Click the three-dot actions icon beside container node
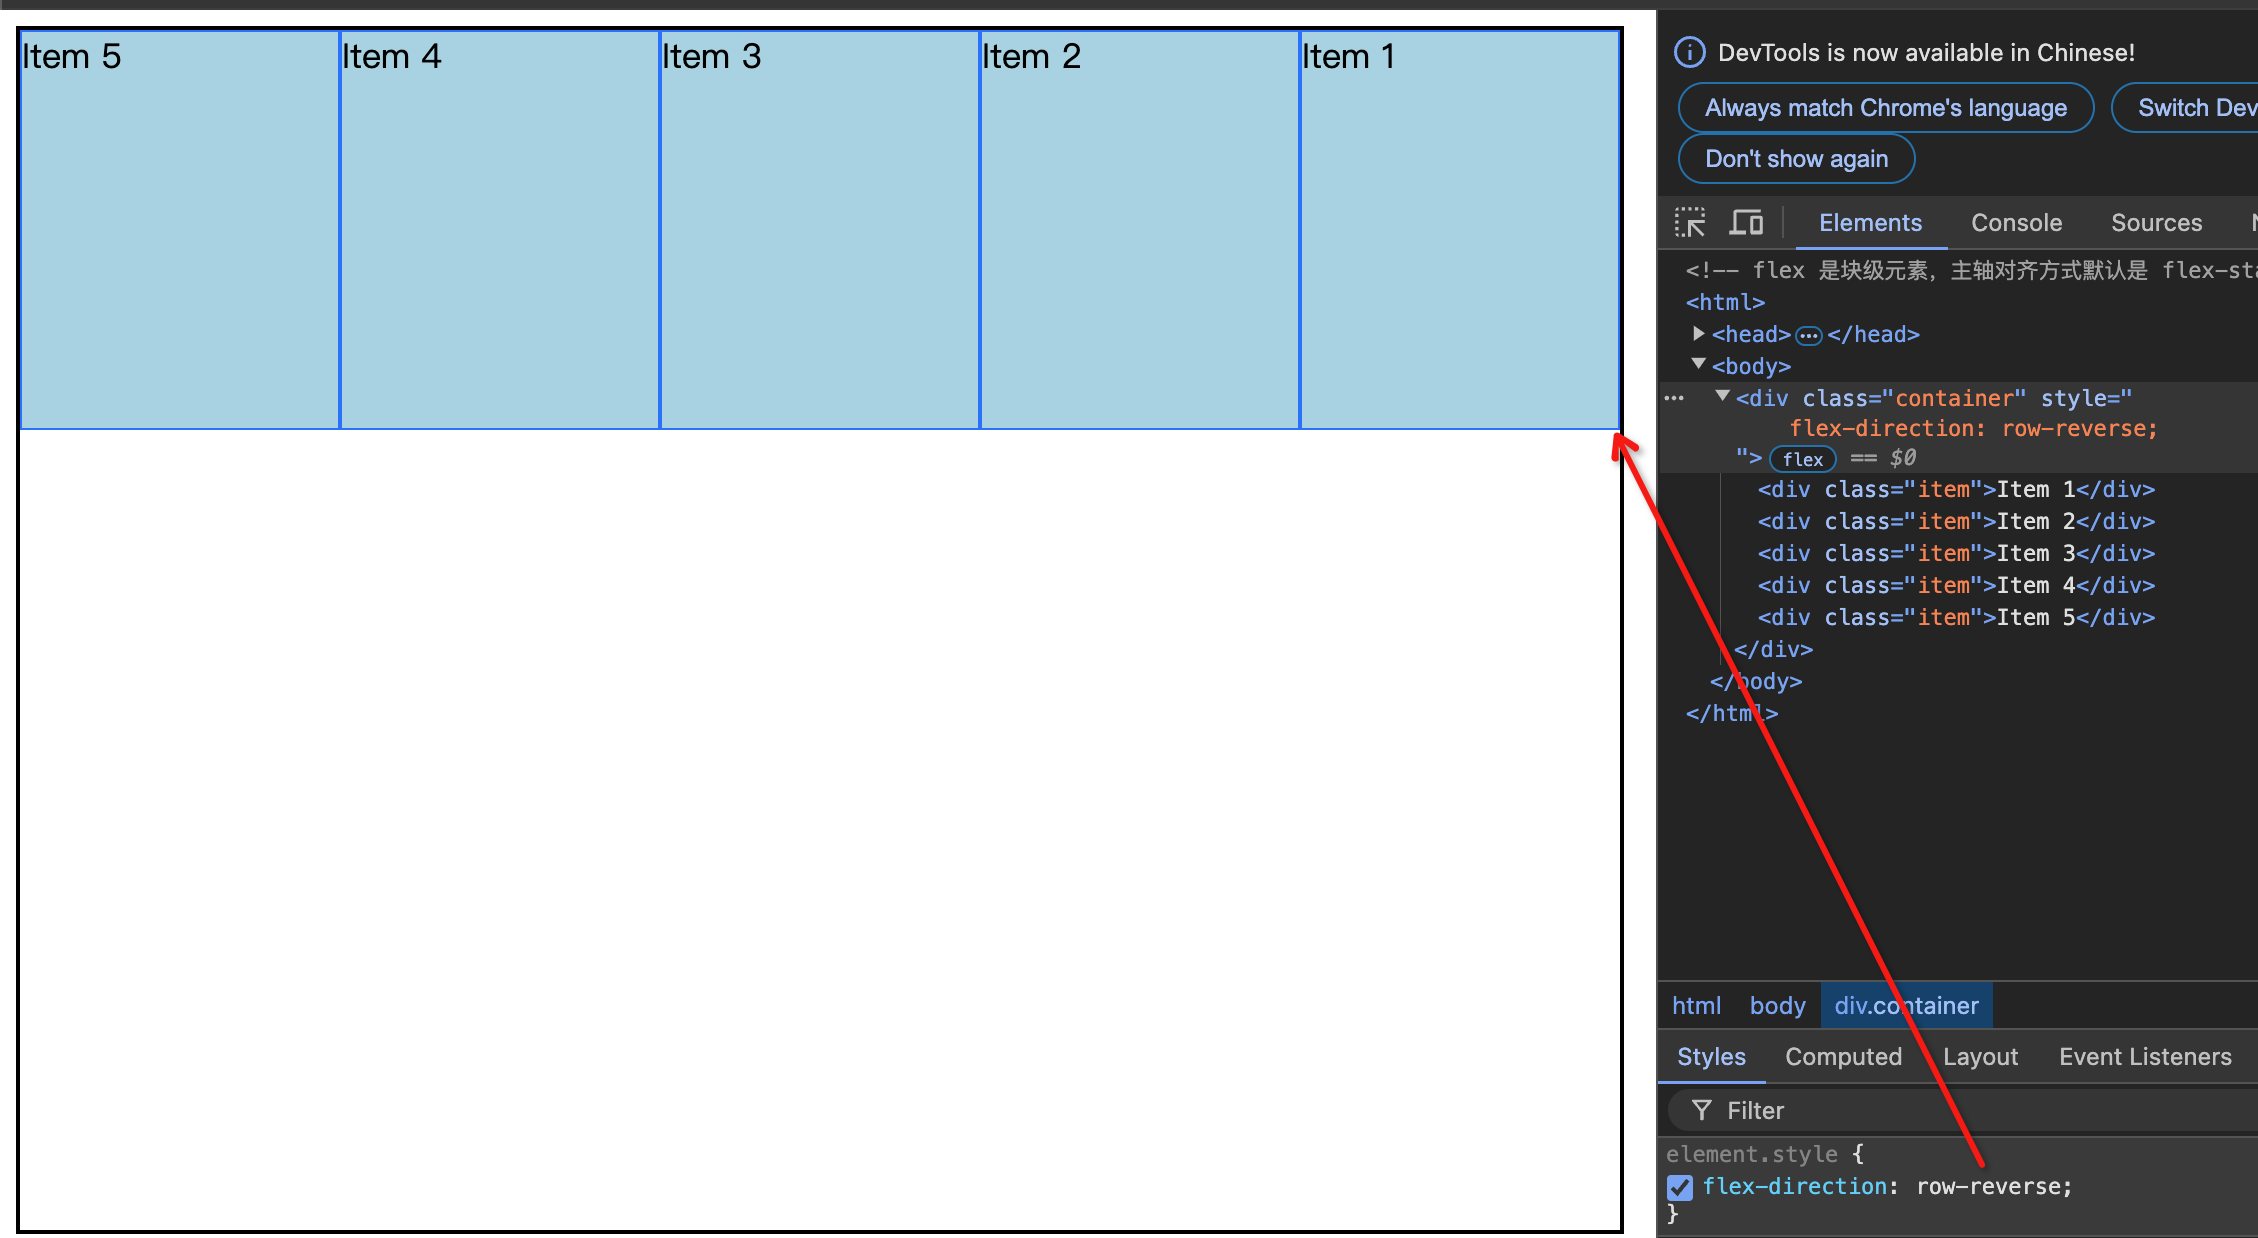Screen dimensions: 2258x1238 pos(1674,398)
